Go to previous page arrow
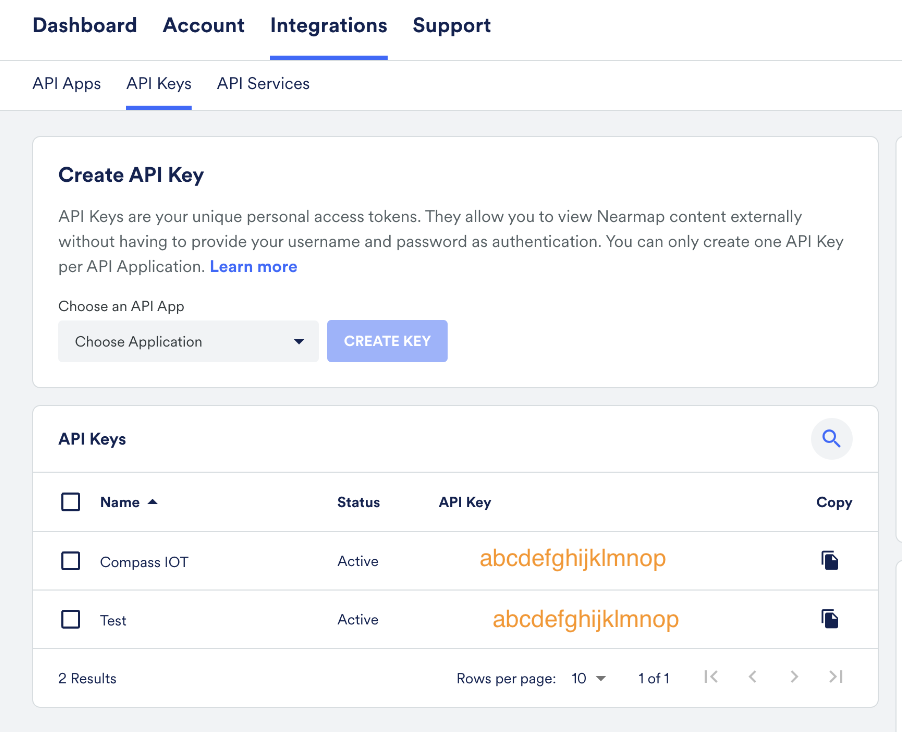The height and width of the screenshot is (732, 902). (x=752, y=677)
